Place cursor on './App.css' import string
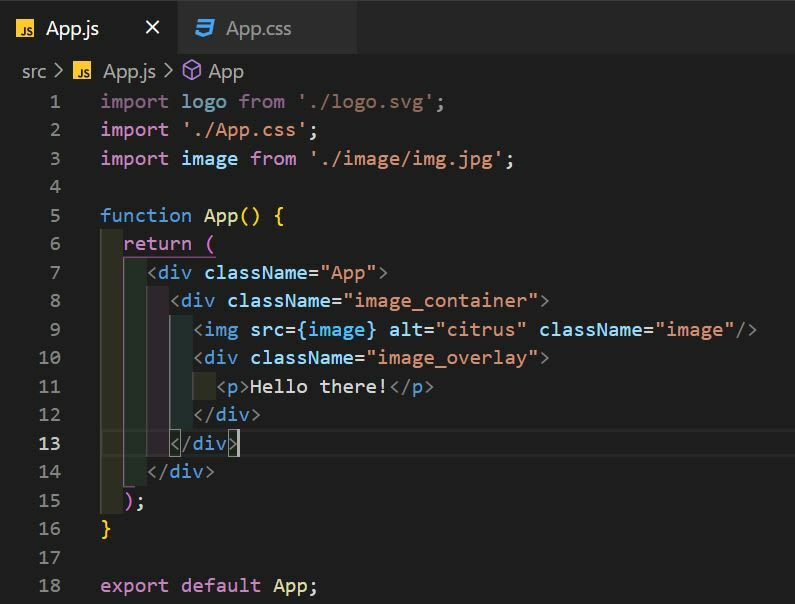Image resolution: width=795 pixels, height=604 pixels. tap(244, 130)
